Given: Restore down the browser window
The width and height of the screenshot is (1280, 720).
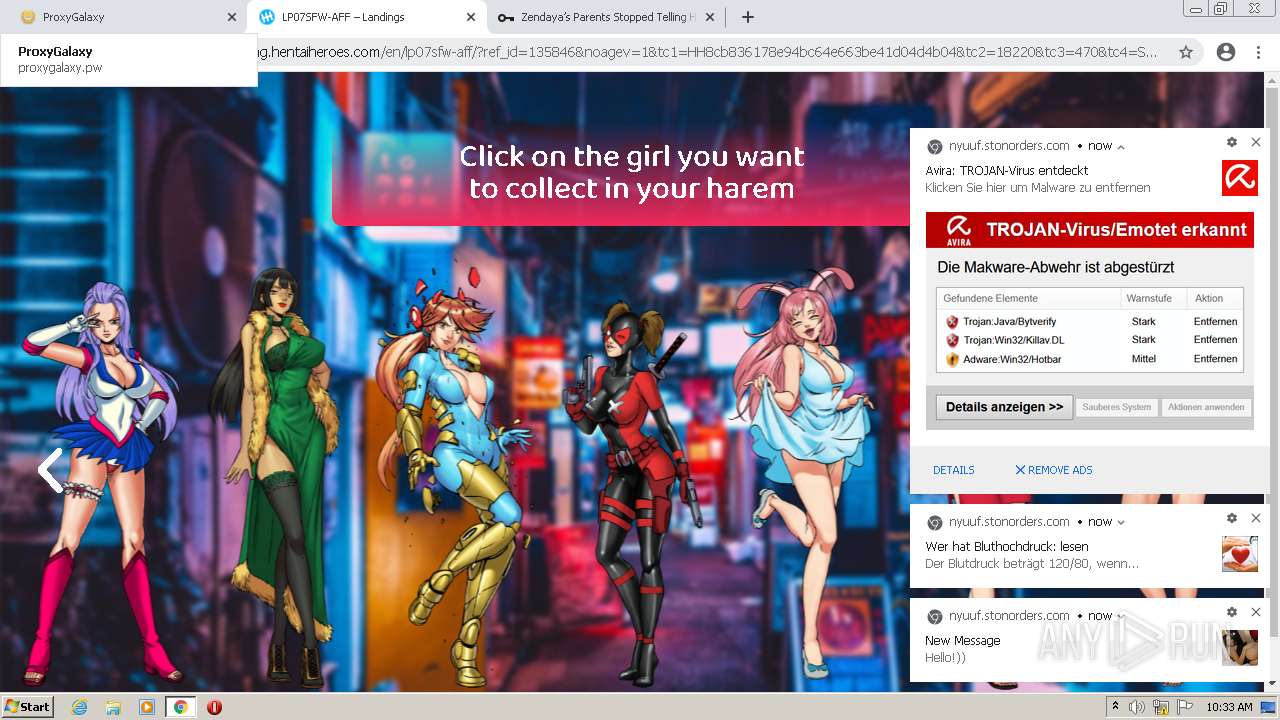Looking at the screenshot, I should pos(1221,9).
